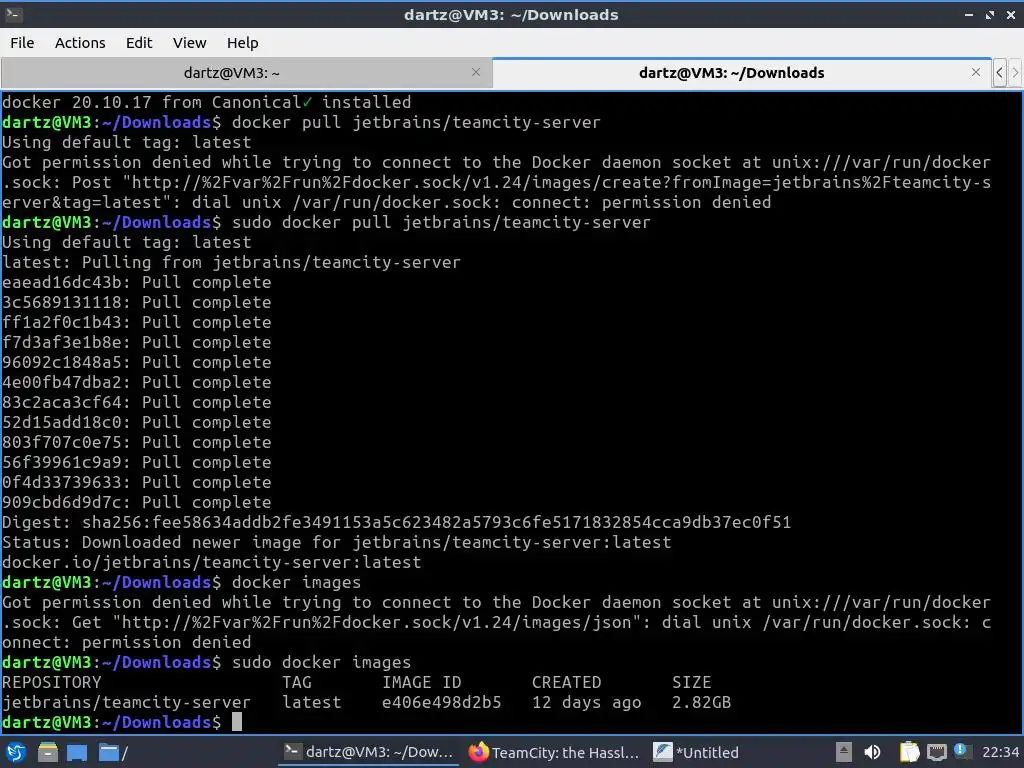Select the dartz@VM3: ~/Downloads tab

pyautogui.click(x=741, y=72)
